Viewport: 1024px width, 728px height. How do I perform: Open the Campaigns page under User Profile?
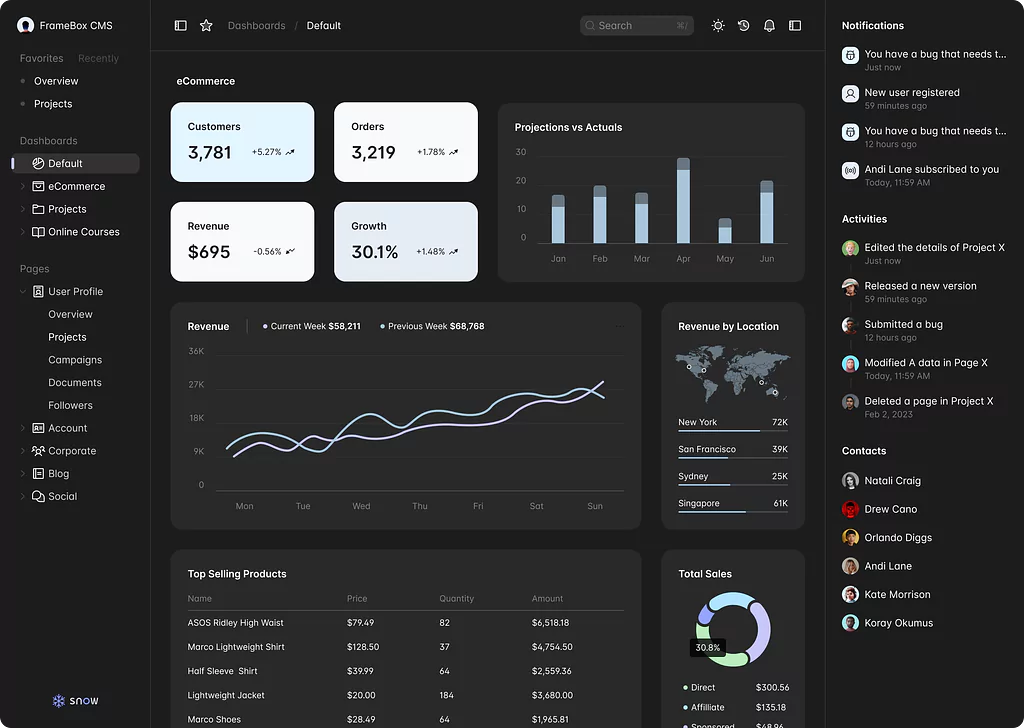(x=75, y=359)
